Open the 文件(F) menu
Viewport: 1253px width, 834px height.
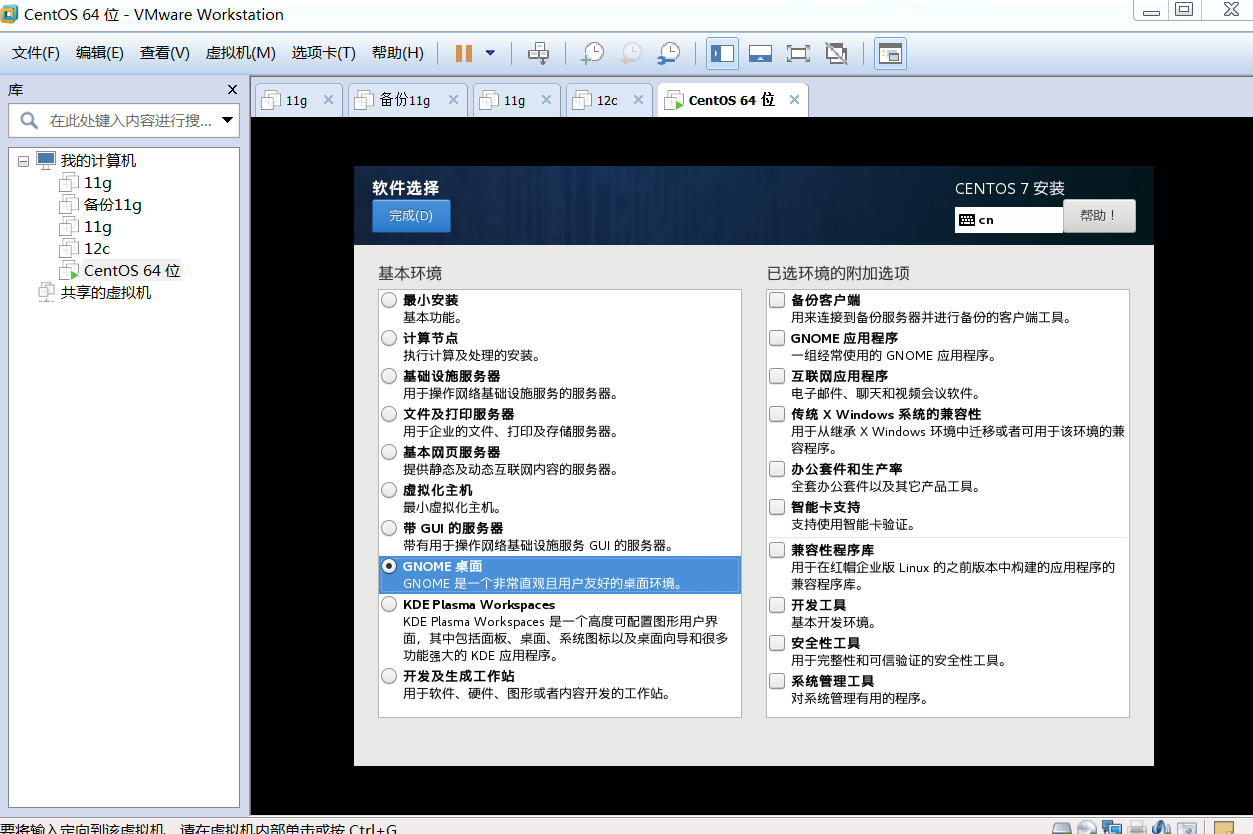tap(36, 53)
